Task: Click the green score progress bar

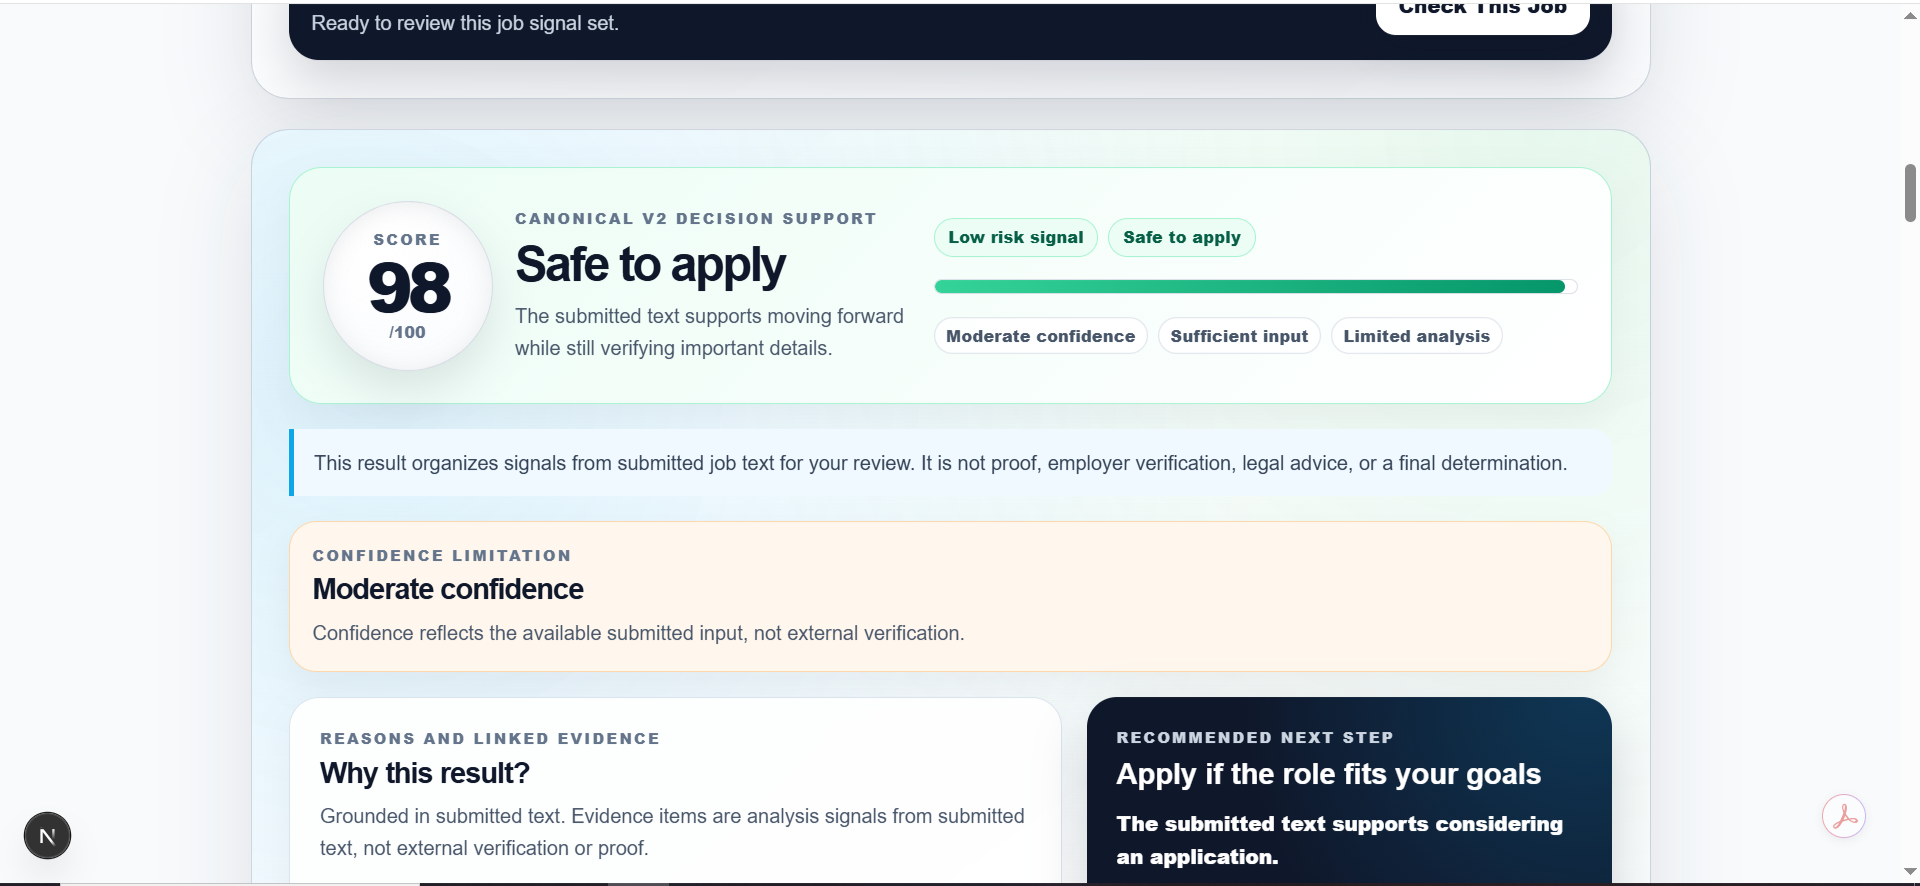Action: point(1256,287)
